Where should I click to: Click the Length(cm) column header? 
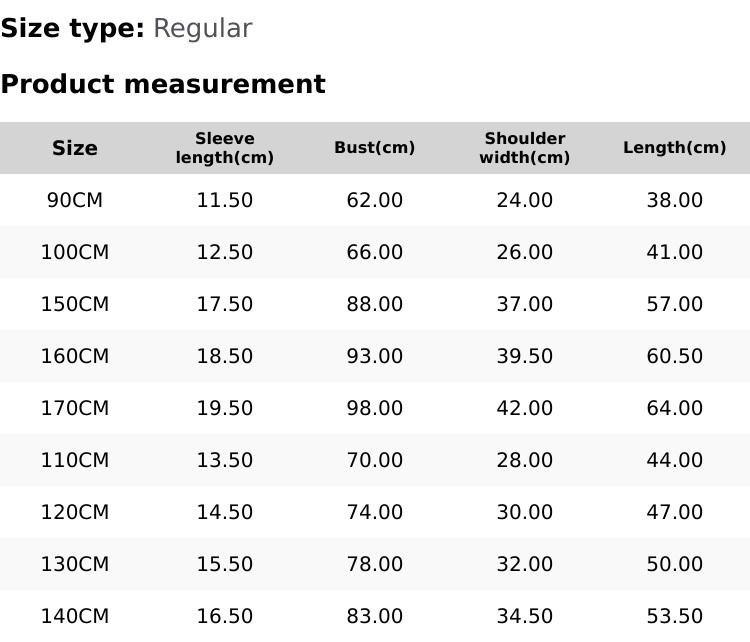(675, 148)
